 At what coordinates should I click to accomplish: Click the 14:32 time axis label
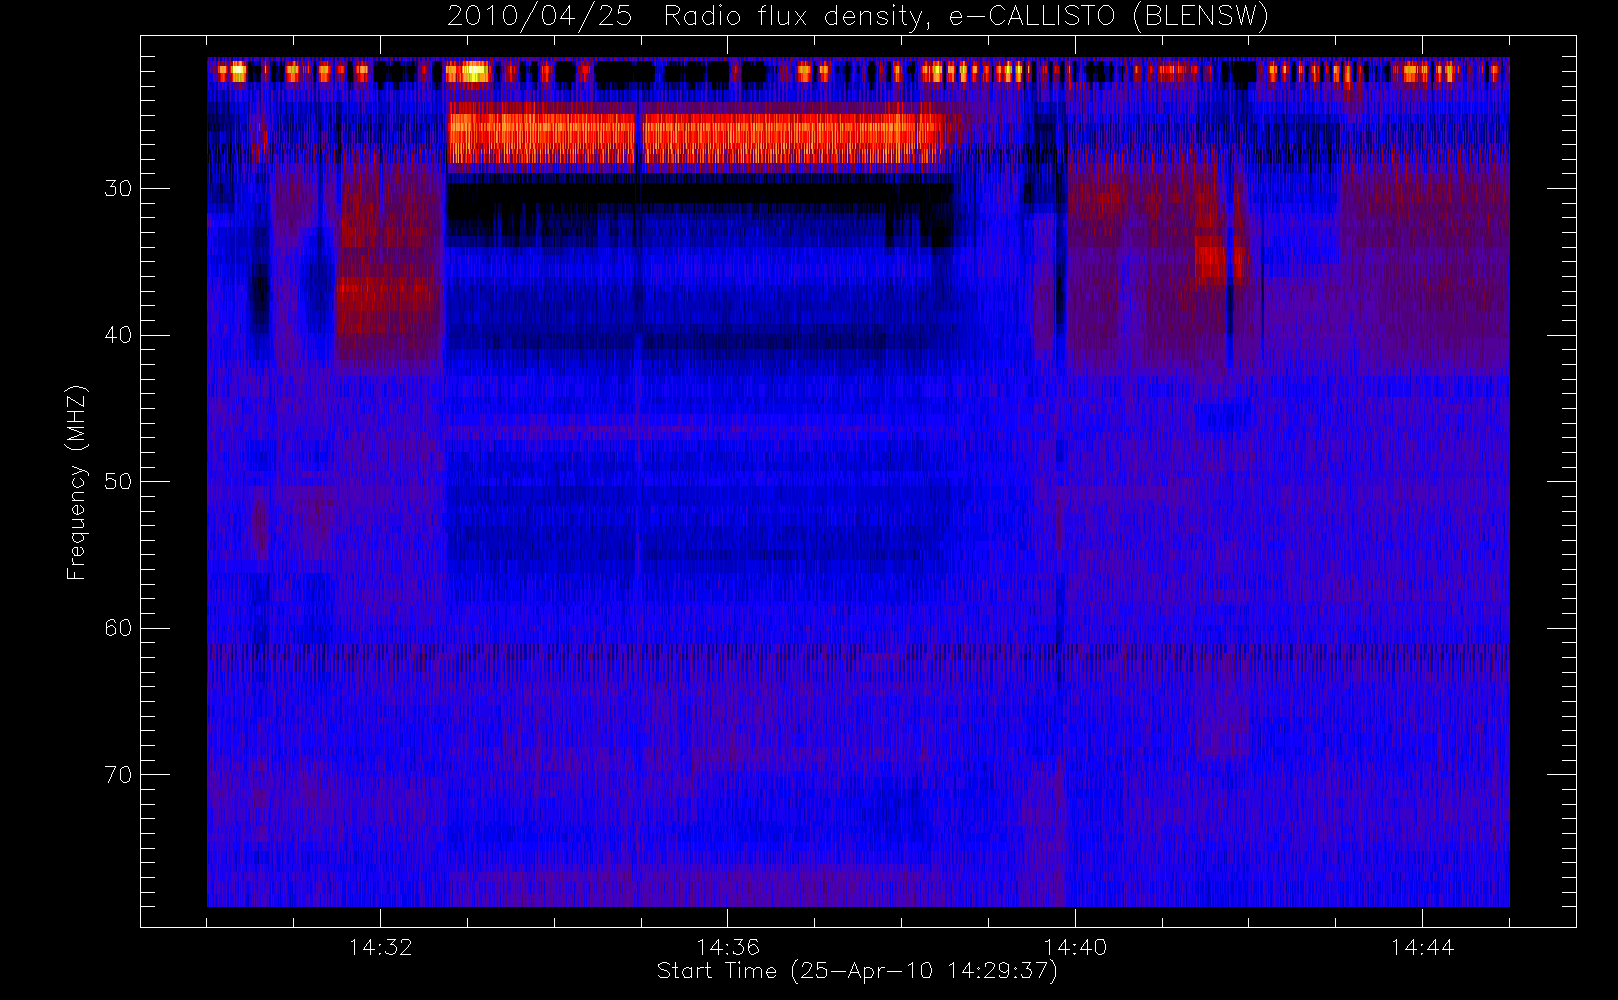coord(380,947)
